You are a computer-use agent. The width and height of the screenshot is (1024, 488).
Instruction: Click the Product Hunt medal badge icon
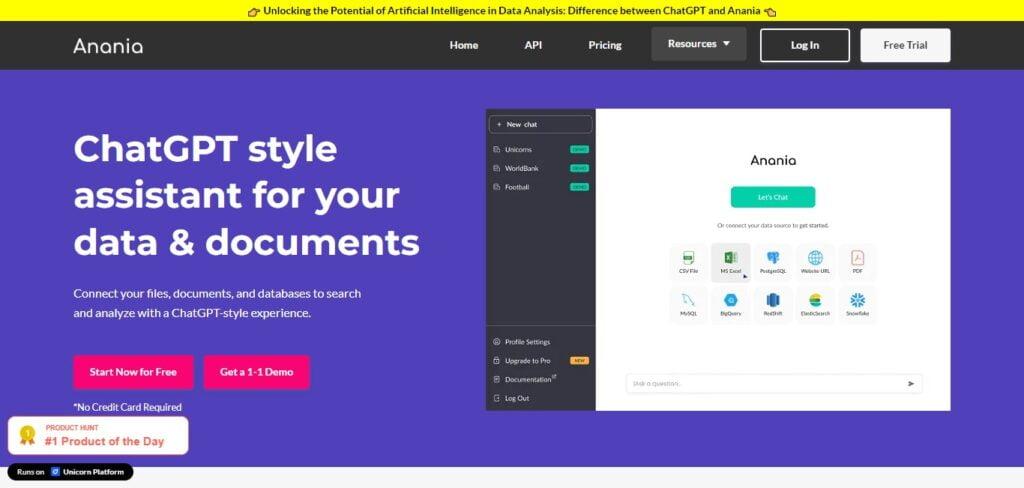[27, 435]
